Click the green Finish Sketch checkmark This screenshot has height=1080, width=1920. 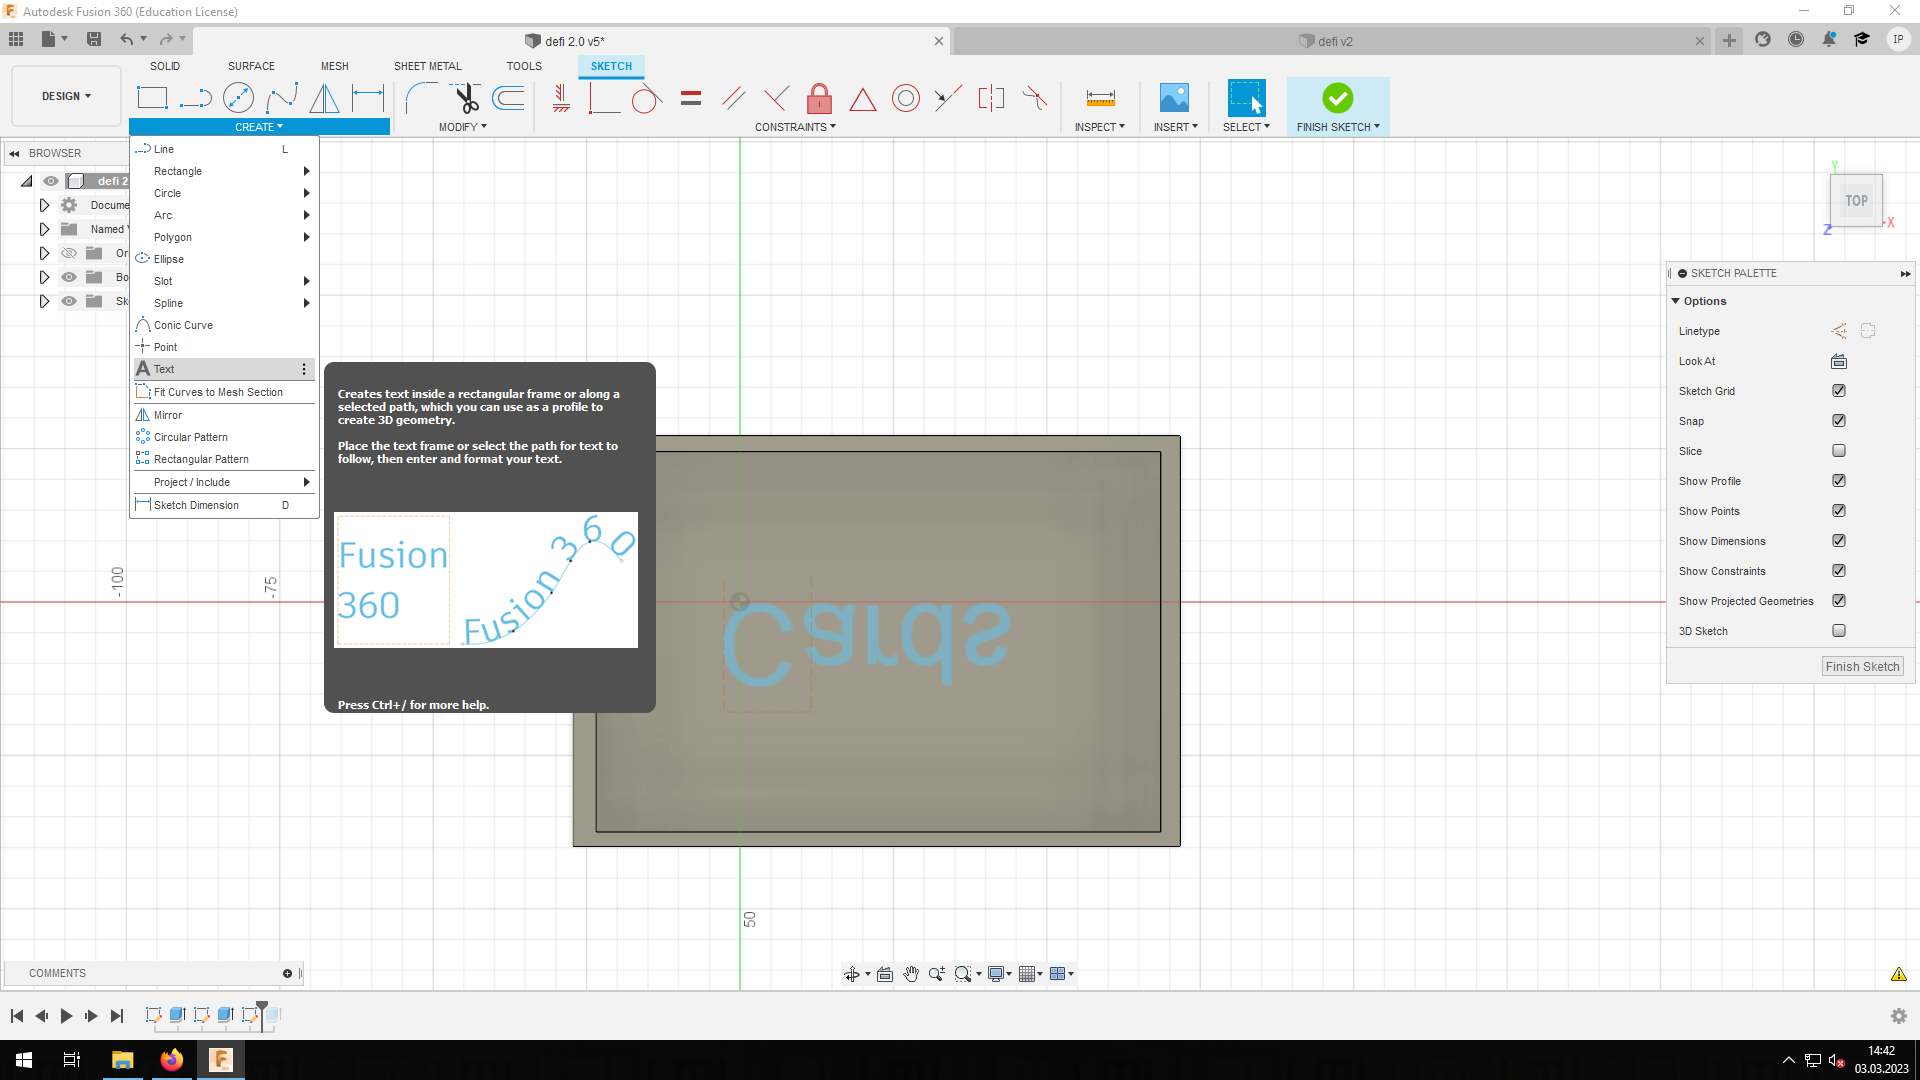[1337, 98]
